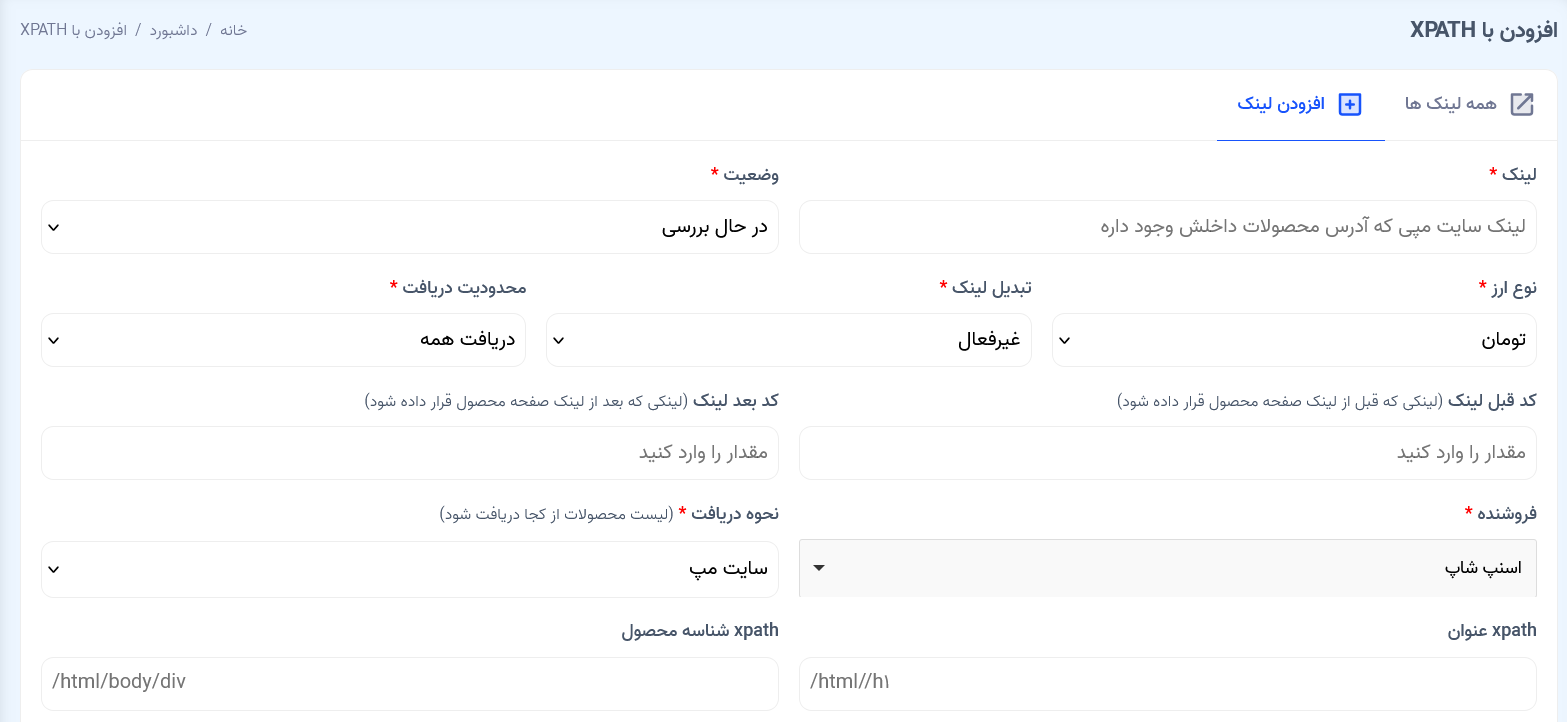This screenshot has width=1567, height=722.
Task: Click the xpath عنوان input field
Action: click(1168, 683)
